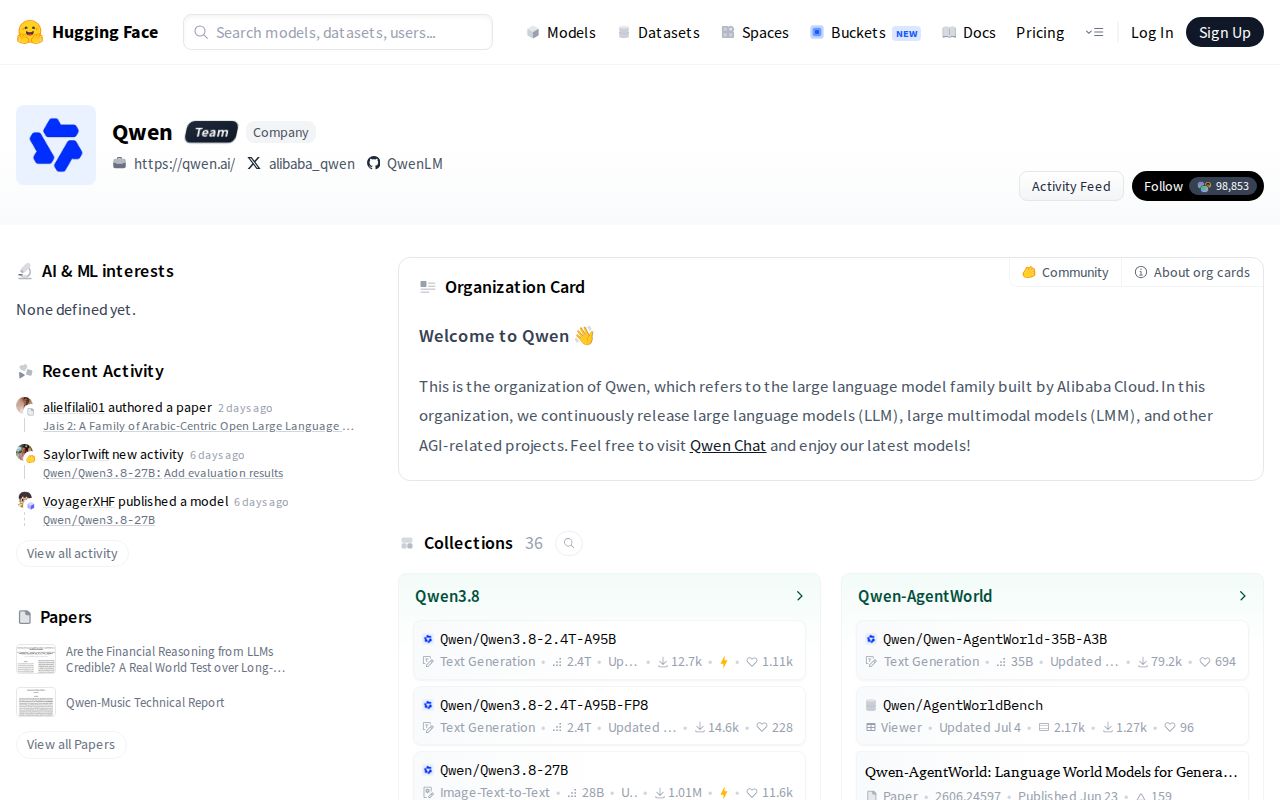Screen dimensions: 1280x800
Task: Click the lightning bolt on the Qwen3.8-27B card
Action: click(724, 793)
